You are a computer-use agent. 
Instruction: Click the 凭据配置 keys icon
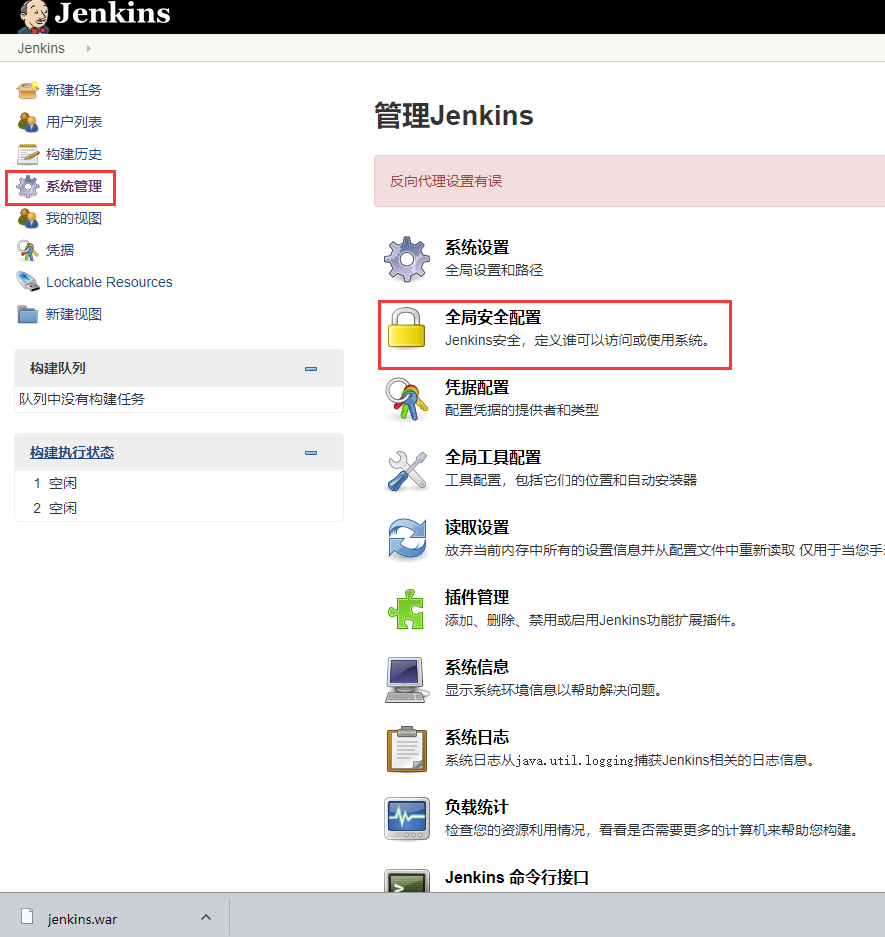click(x=406, y=399)
